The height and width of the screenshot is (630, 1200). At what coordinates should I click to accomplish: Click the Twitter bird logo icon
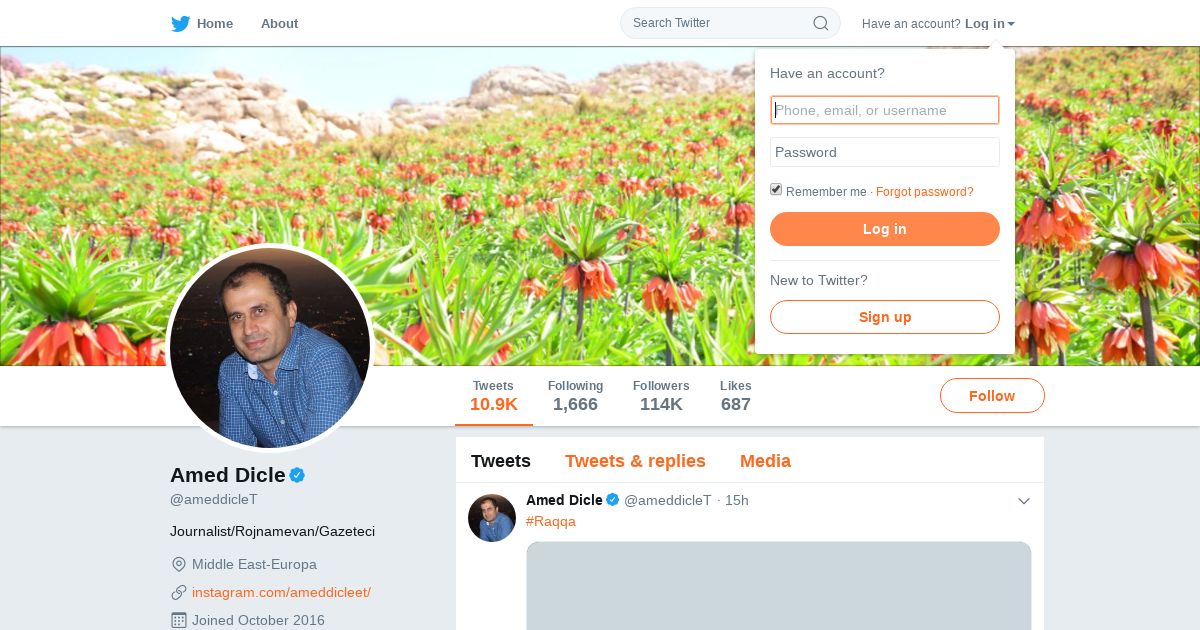(180, 24)
